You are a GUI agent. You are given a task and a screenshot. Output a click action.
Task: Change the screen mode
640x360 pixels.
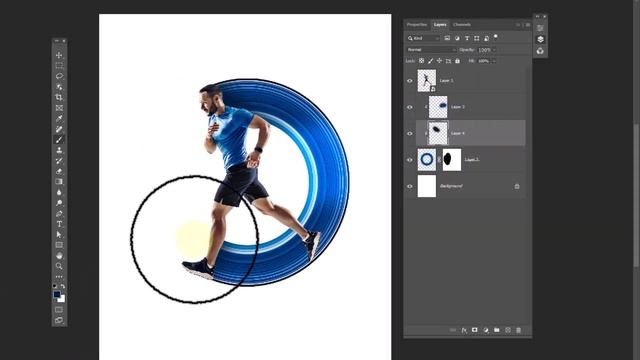click(x=59, y=320)
